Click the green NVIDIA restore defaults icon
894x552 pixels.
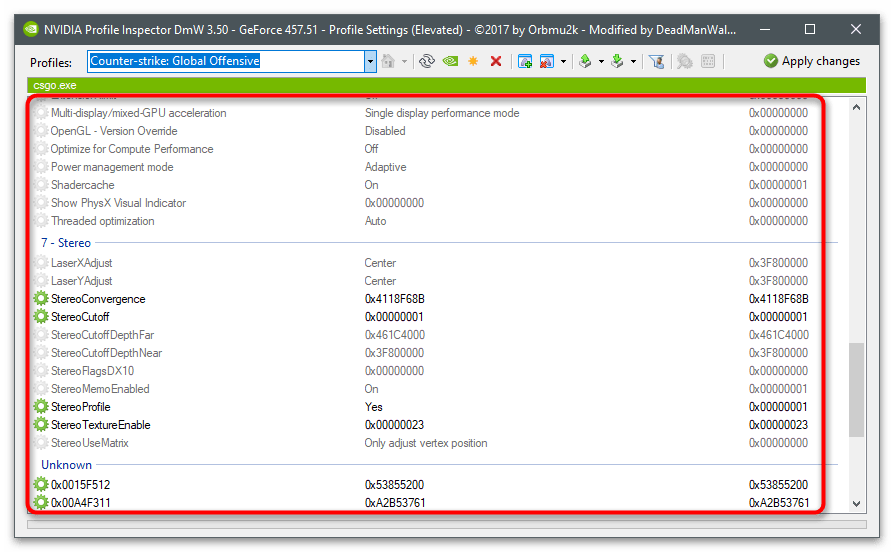coord(450,61)
